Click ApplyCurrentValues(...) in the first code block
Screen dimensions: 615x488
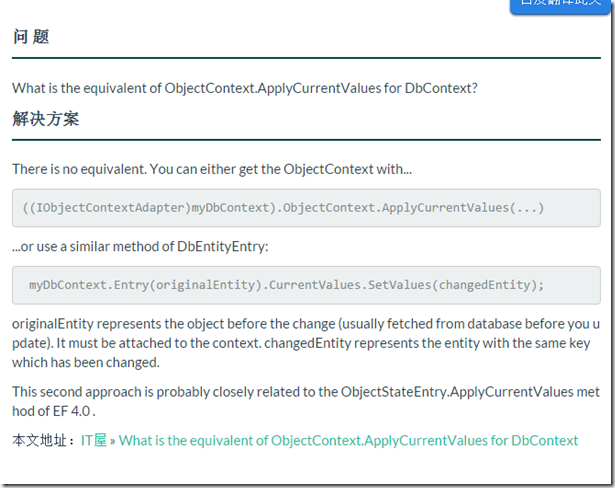pyautogui.click(x=463, y=208)
